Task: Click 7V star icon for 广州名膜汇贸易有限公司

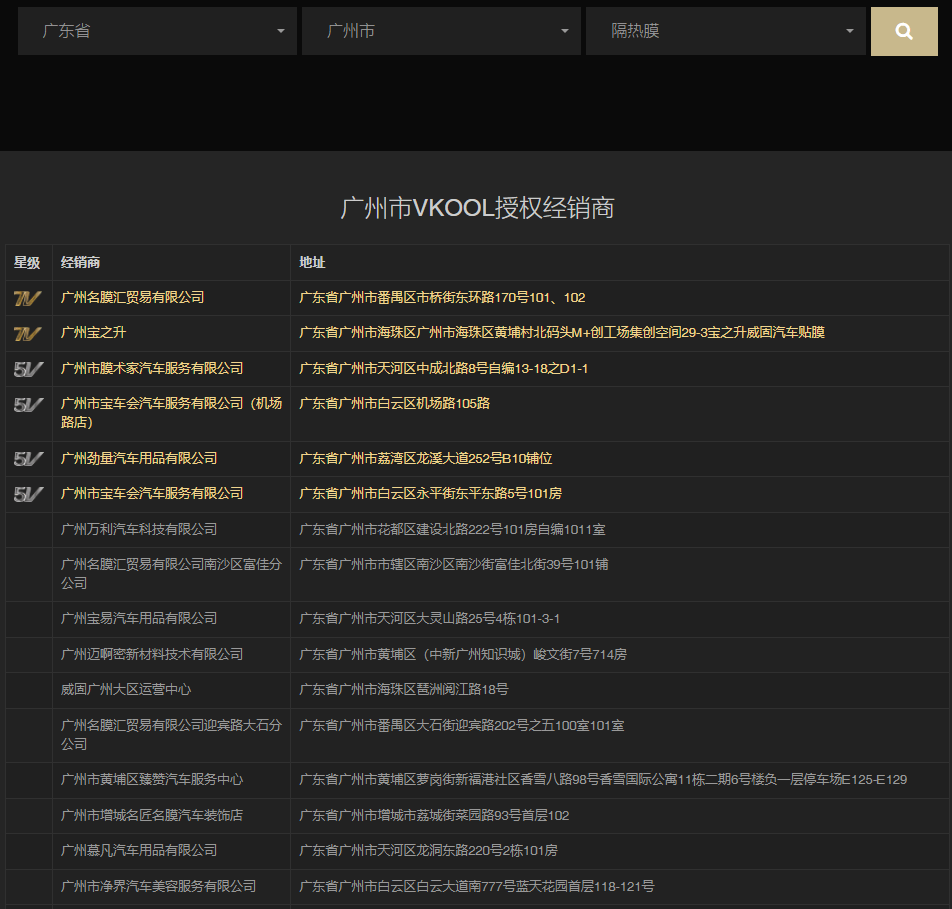Action: pyautogui.click(x=28, y=298)
